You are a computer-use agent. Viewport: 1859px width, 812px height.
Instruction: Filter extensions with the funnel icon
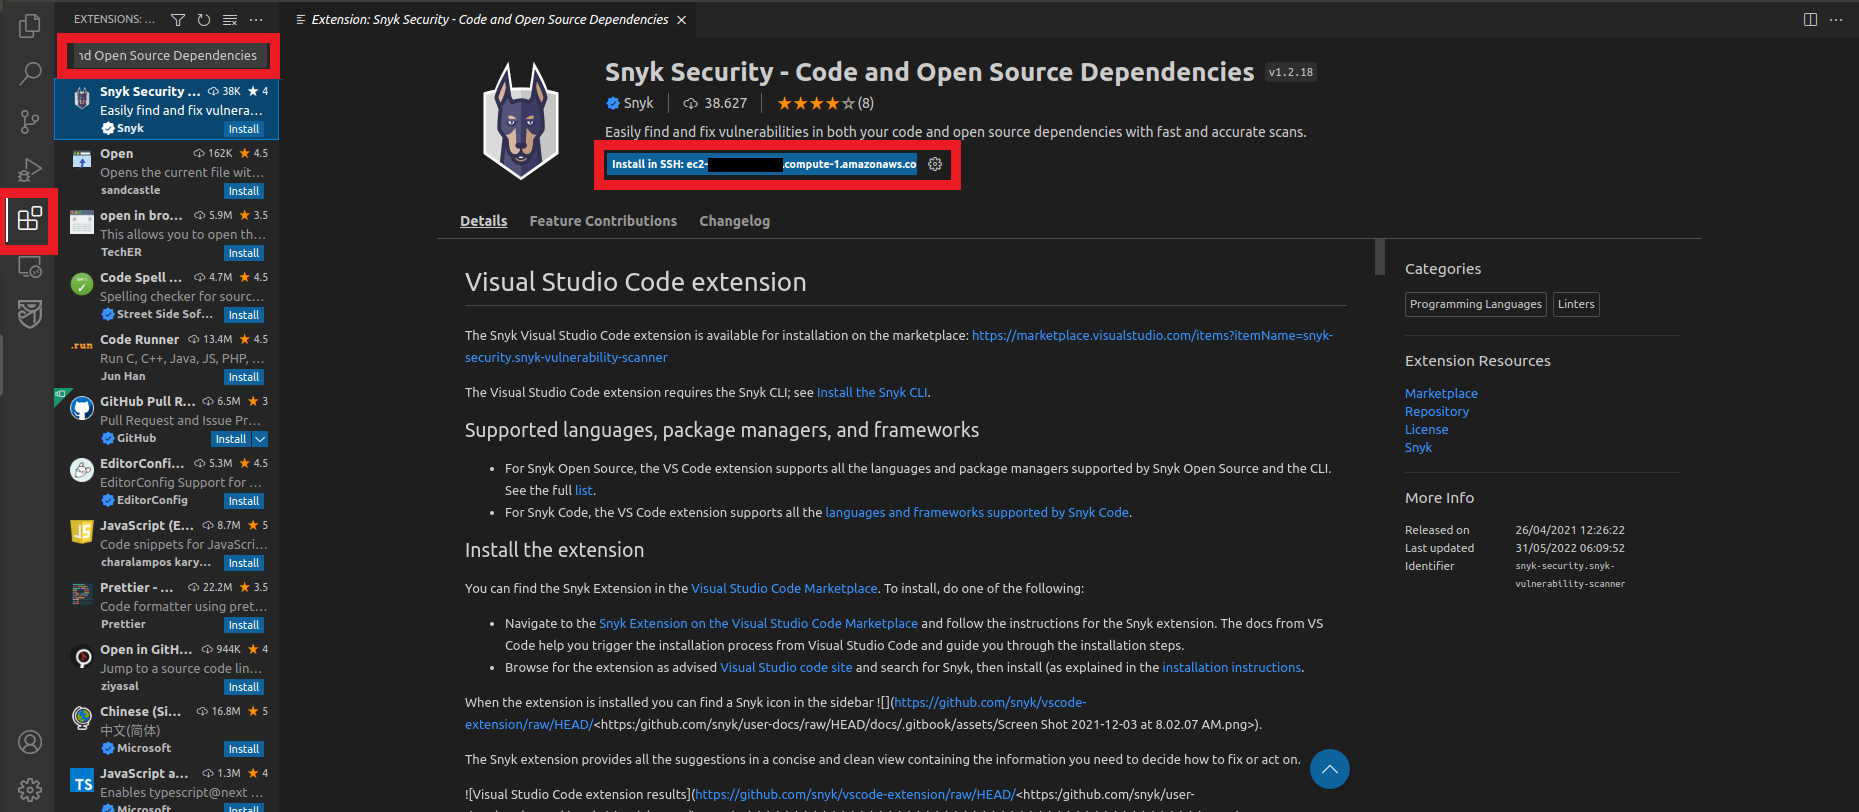(x=178, y=20)
